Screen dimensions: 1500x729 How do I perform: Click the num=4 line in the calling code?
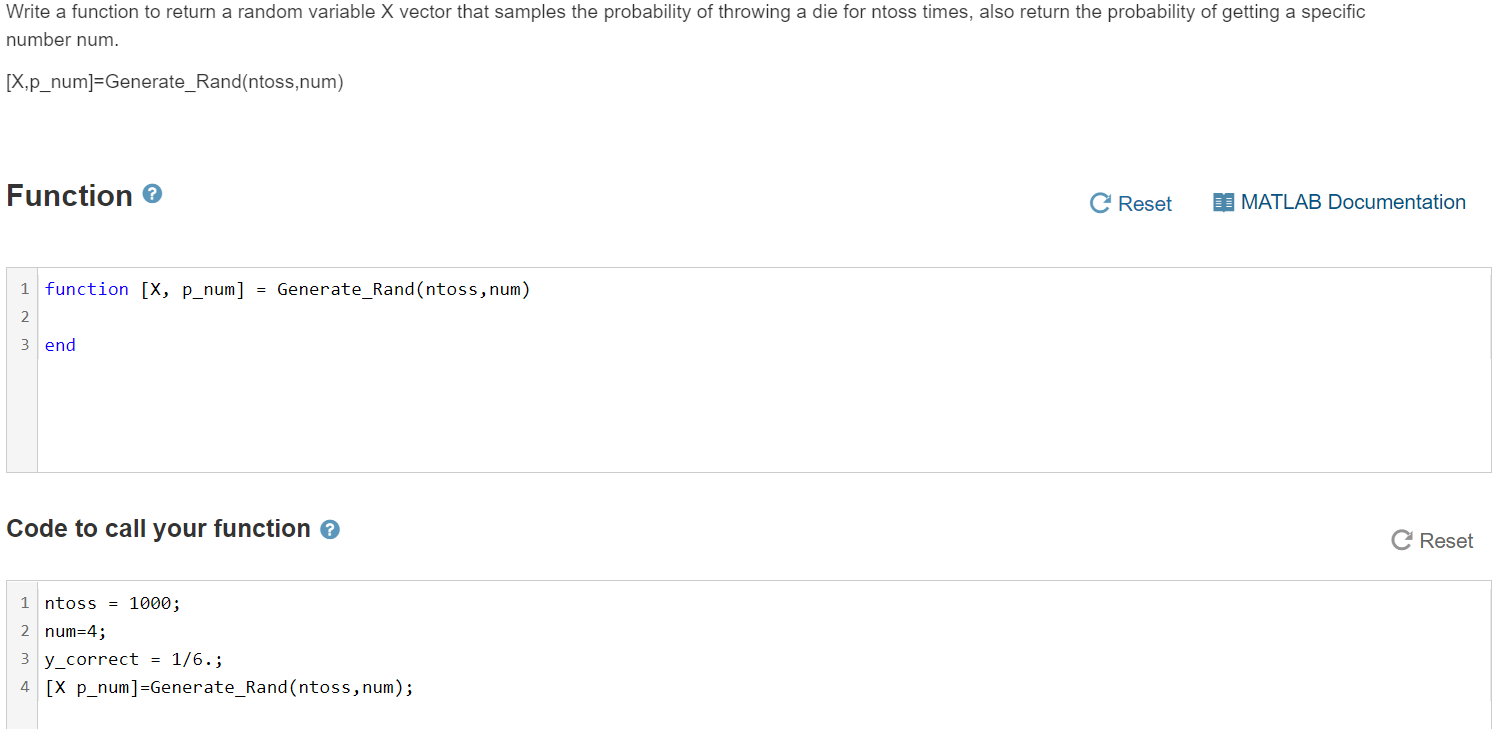pos(77,630)
